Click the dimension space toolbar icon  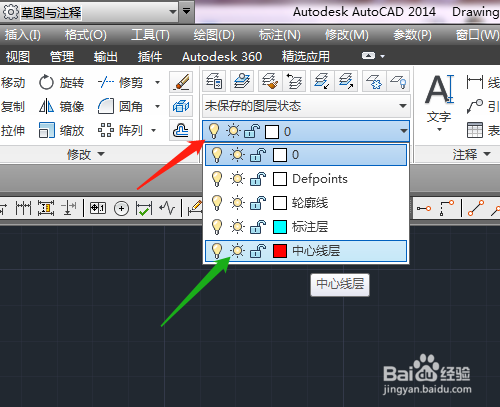(46, 208)
